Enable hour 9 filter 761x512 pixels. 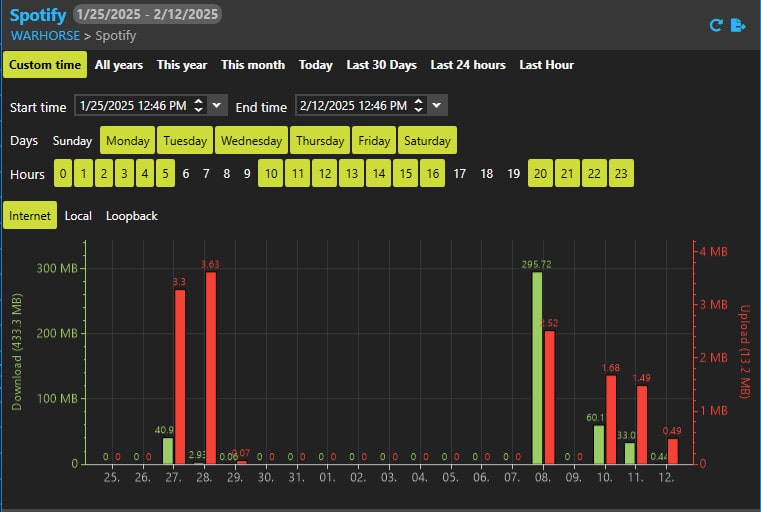(247, 173)
